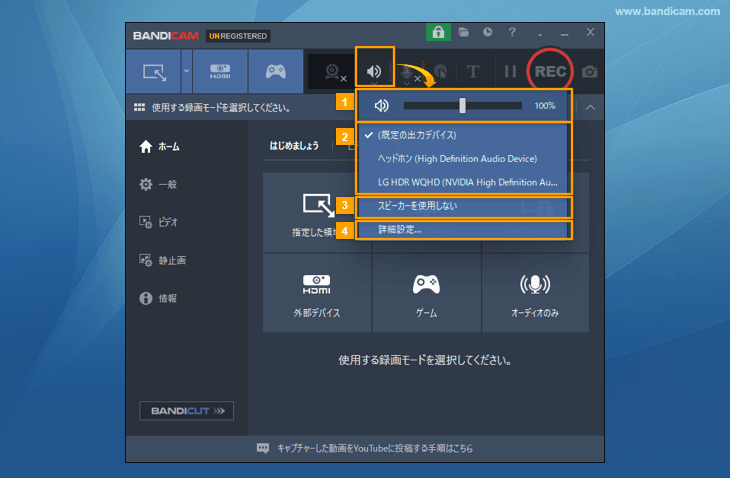The image size is (730, 478).
Task: Click the 外部デバイス HDMI tile
Action: [317, 293]
